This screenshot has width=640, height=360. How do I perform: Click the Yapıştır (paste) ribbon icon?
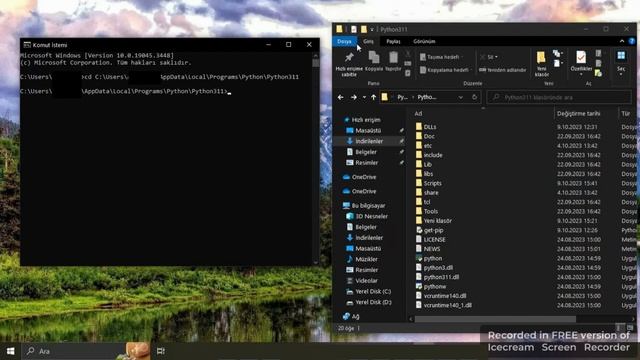tap(393, 61)
